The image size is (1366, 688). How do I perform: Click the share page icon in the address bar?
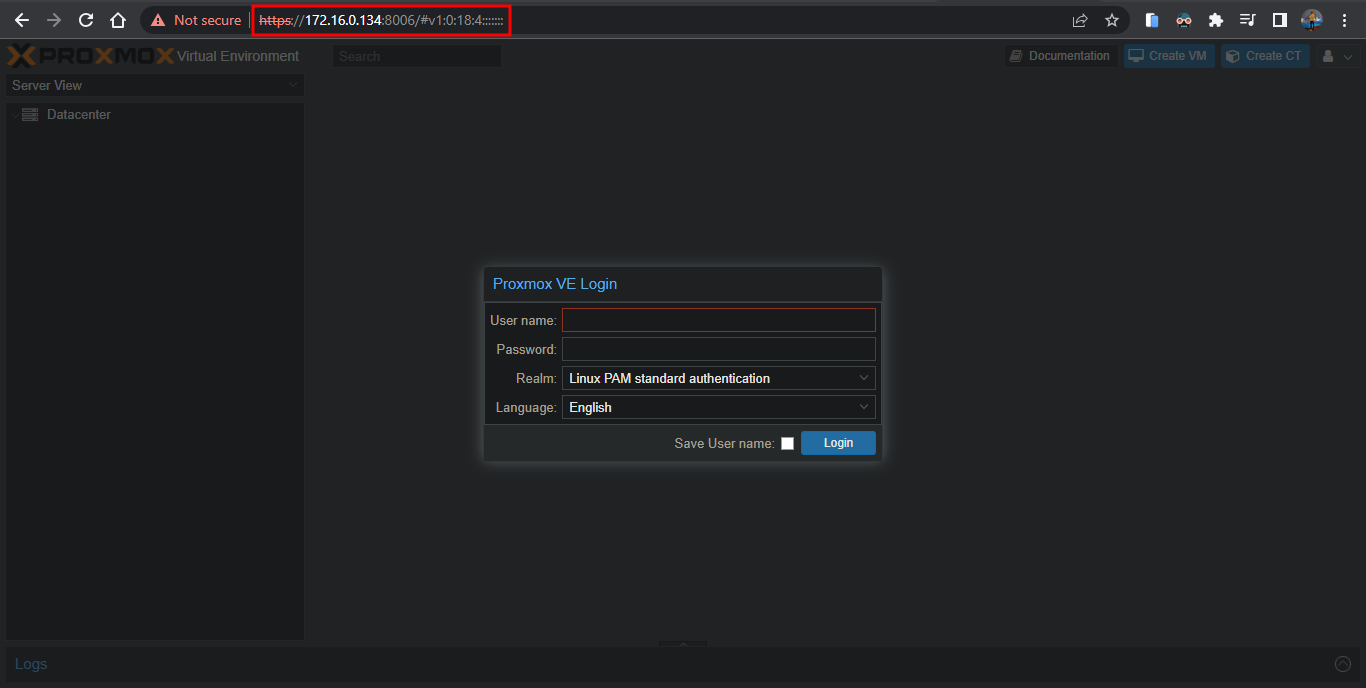(x=1080, y=20)
